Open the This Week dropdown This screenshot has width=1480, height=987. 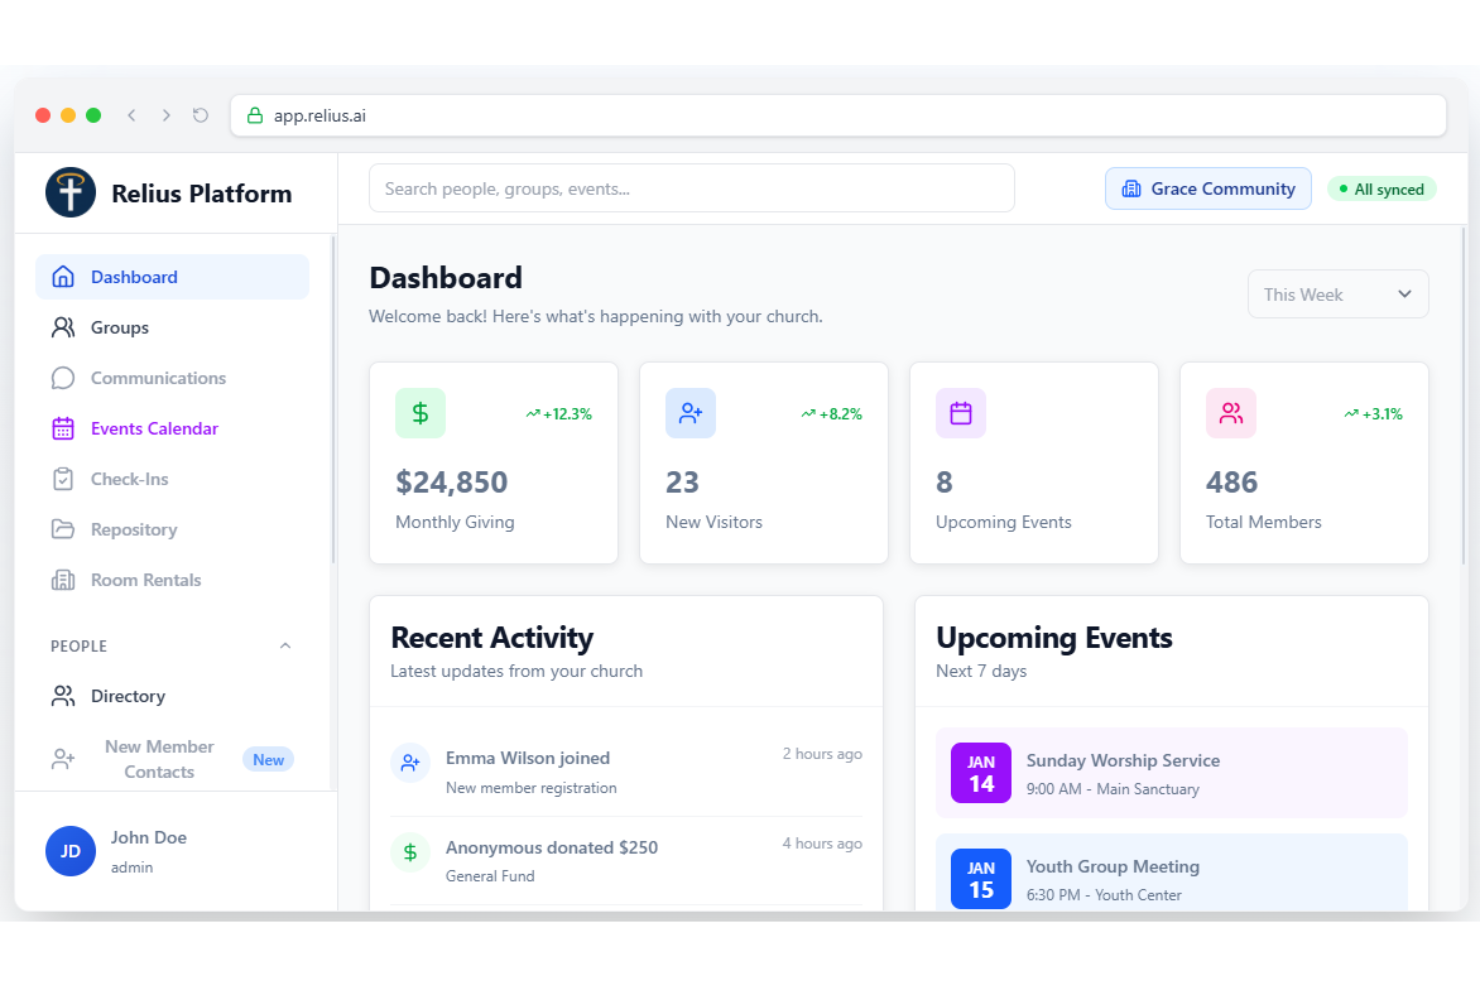click(x=1337, y=294)
